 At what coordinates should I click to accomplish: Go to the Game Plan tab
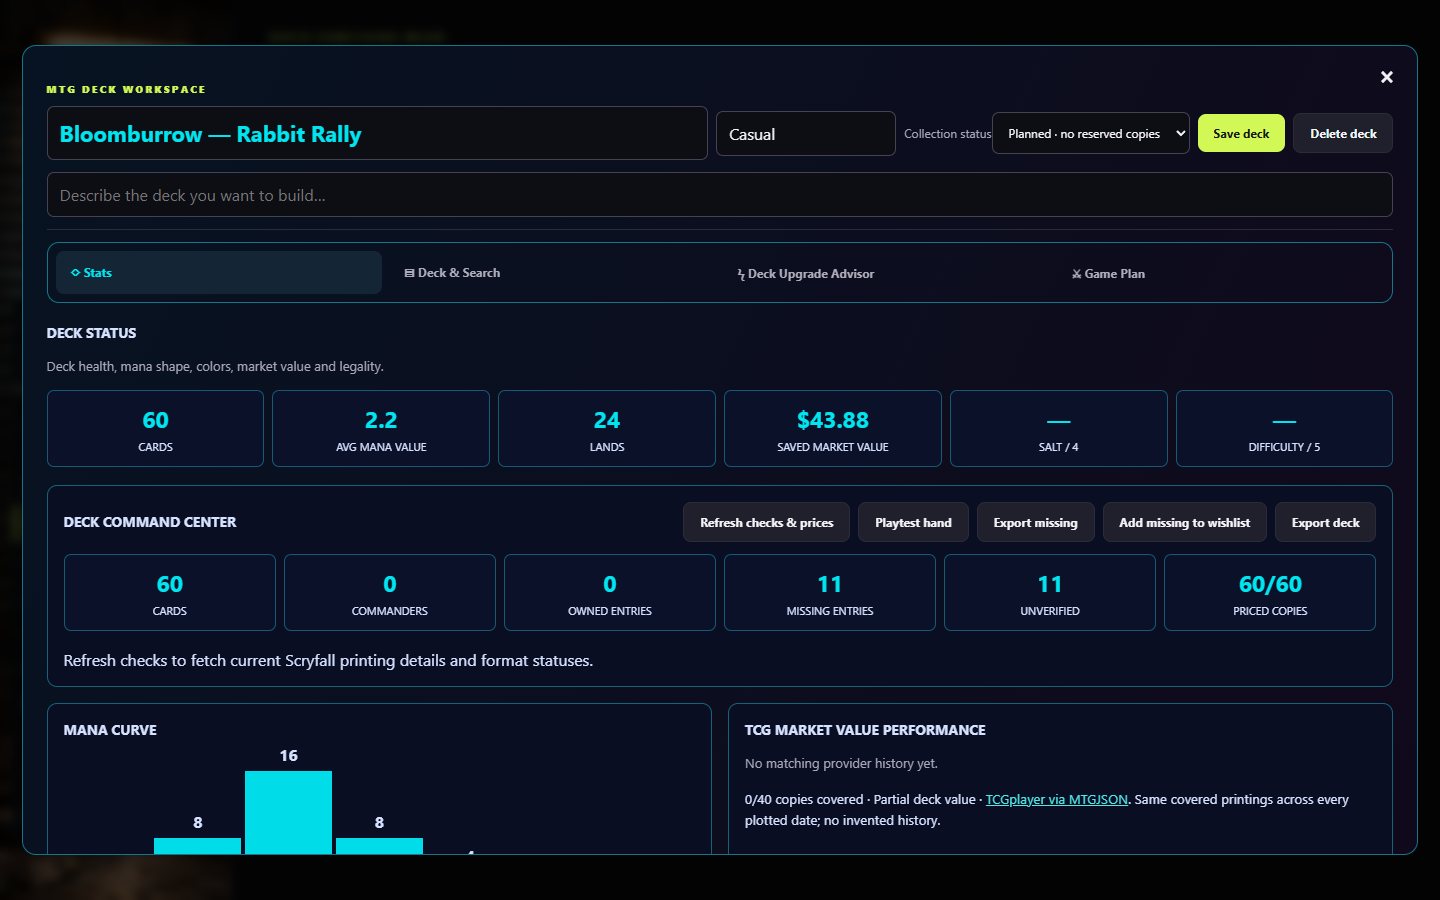(x=1221, y=273)
